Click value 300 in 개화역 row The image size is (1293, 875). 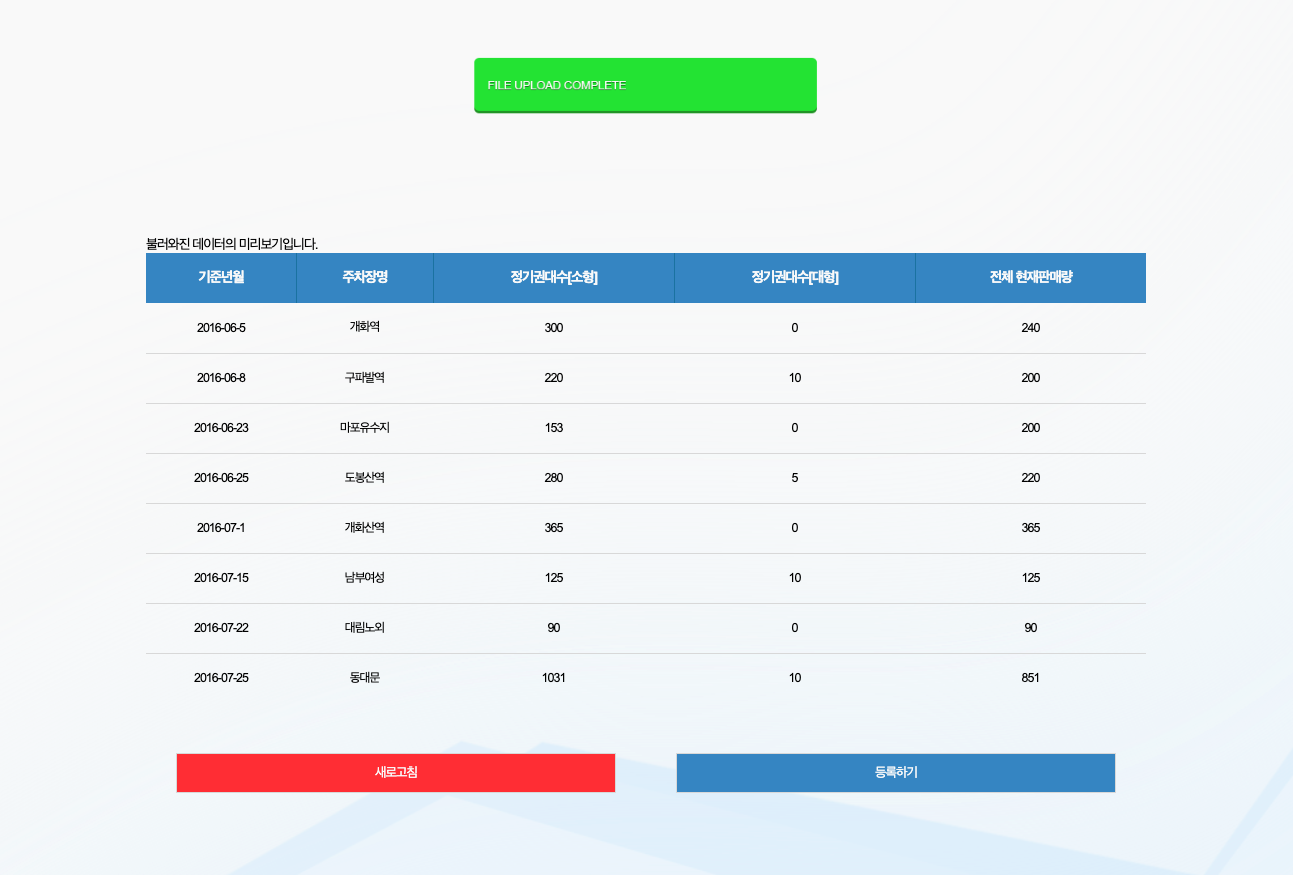pyautogui.click(x=554, y=328)
